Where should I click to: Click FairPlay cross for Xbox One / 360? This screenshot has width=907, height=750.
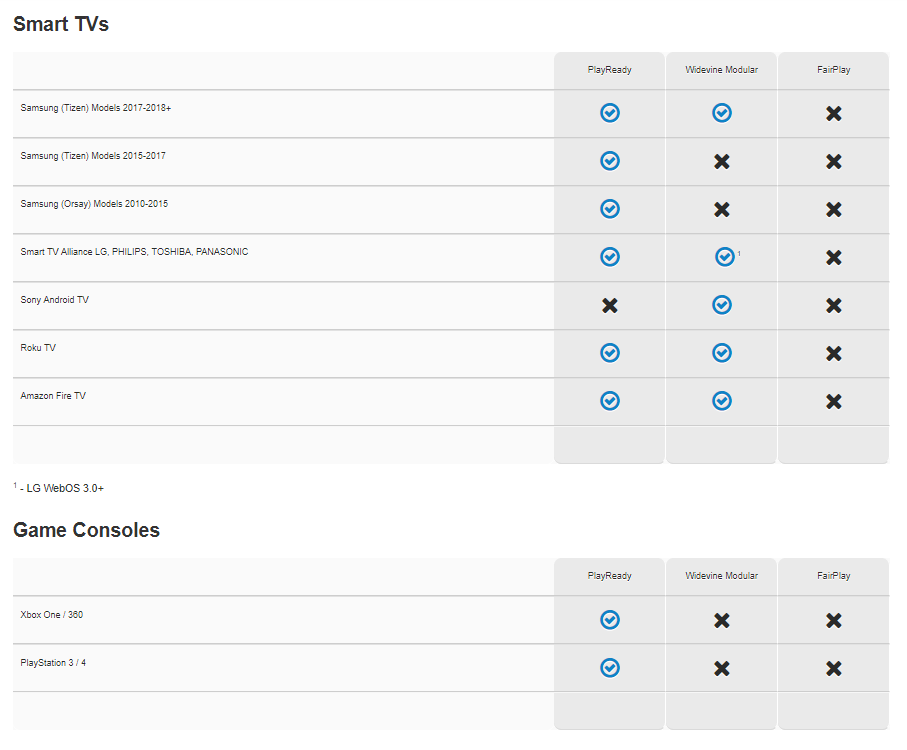[834, 620]
